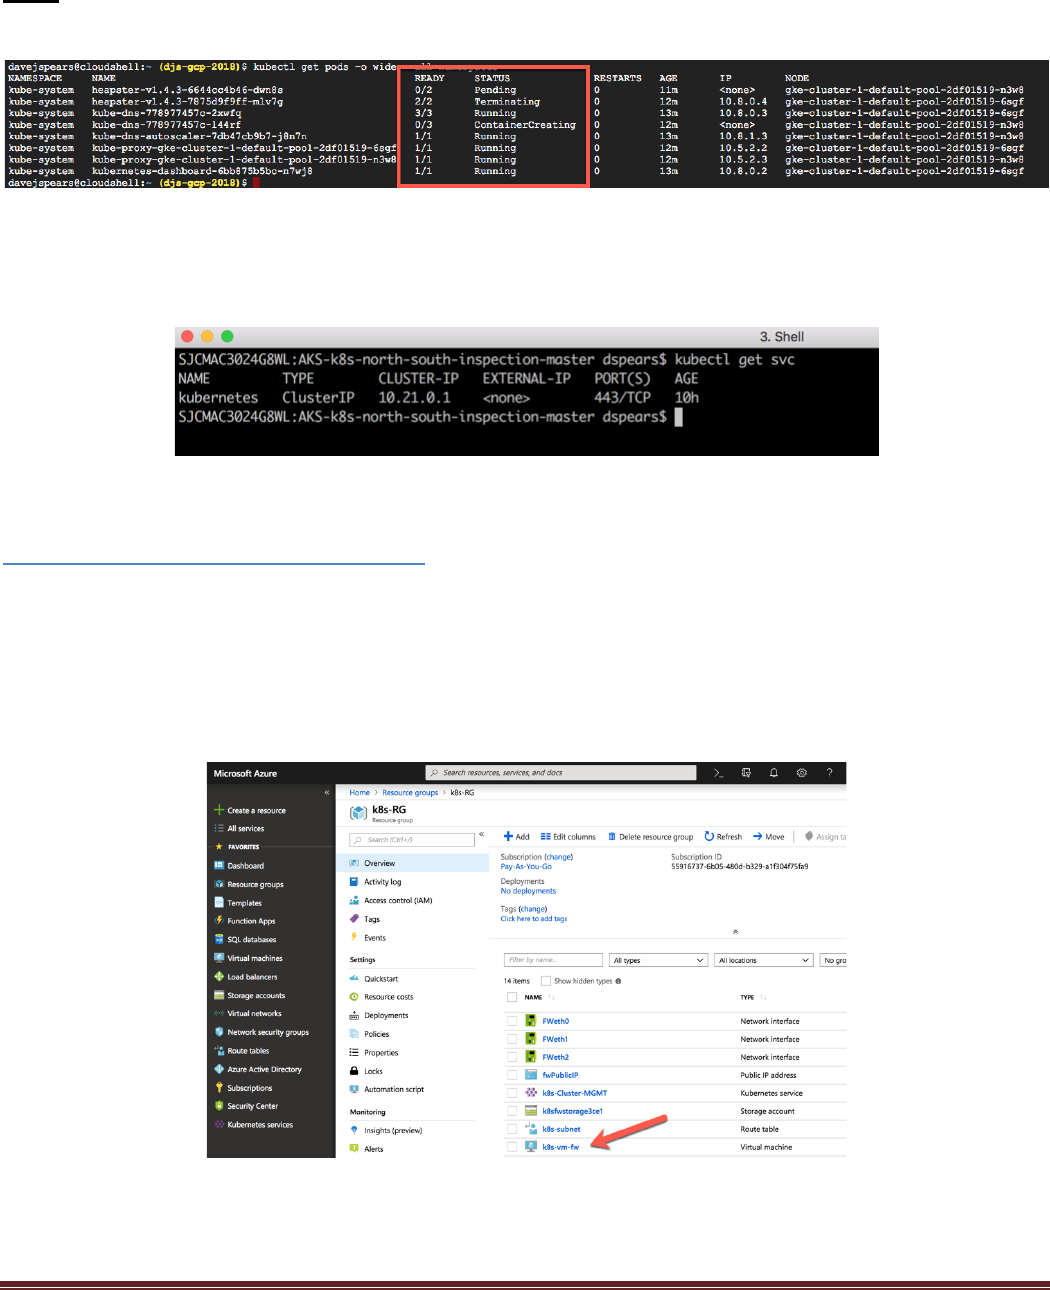Screen dimensions: 1050x1290
Task: Tick the checkbox for fwPublicIP
Action: [512, 1075]
